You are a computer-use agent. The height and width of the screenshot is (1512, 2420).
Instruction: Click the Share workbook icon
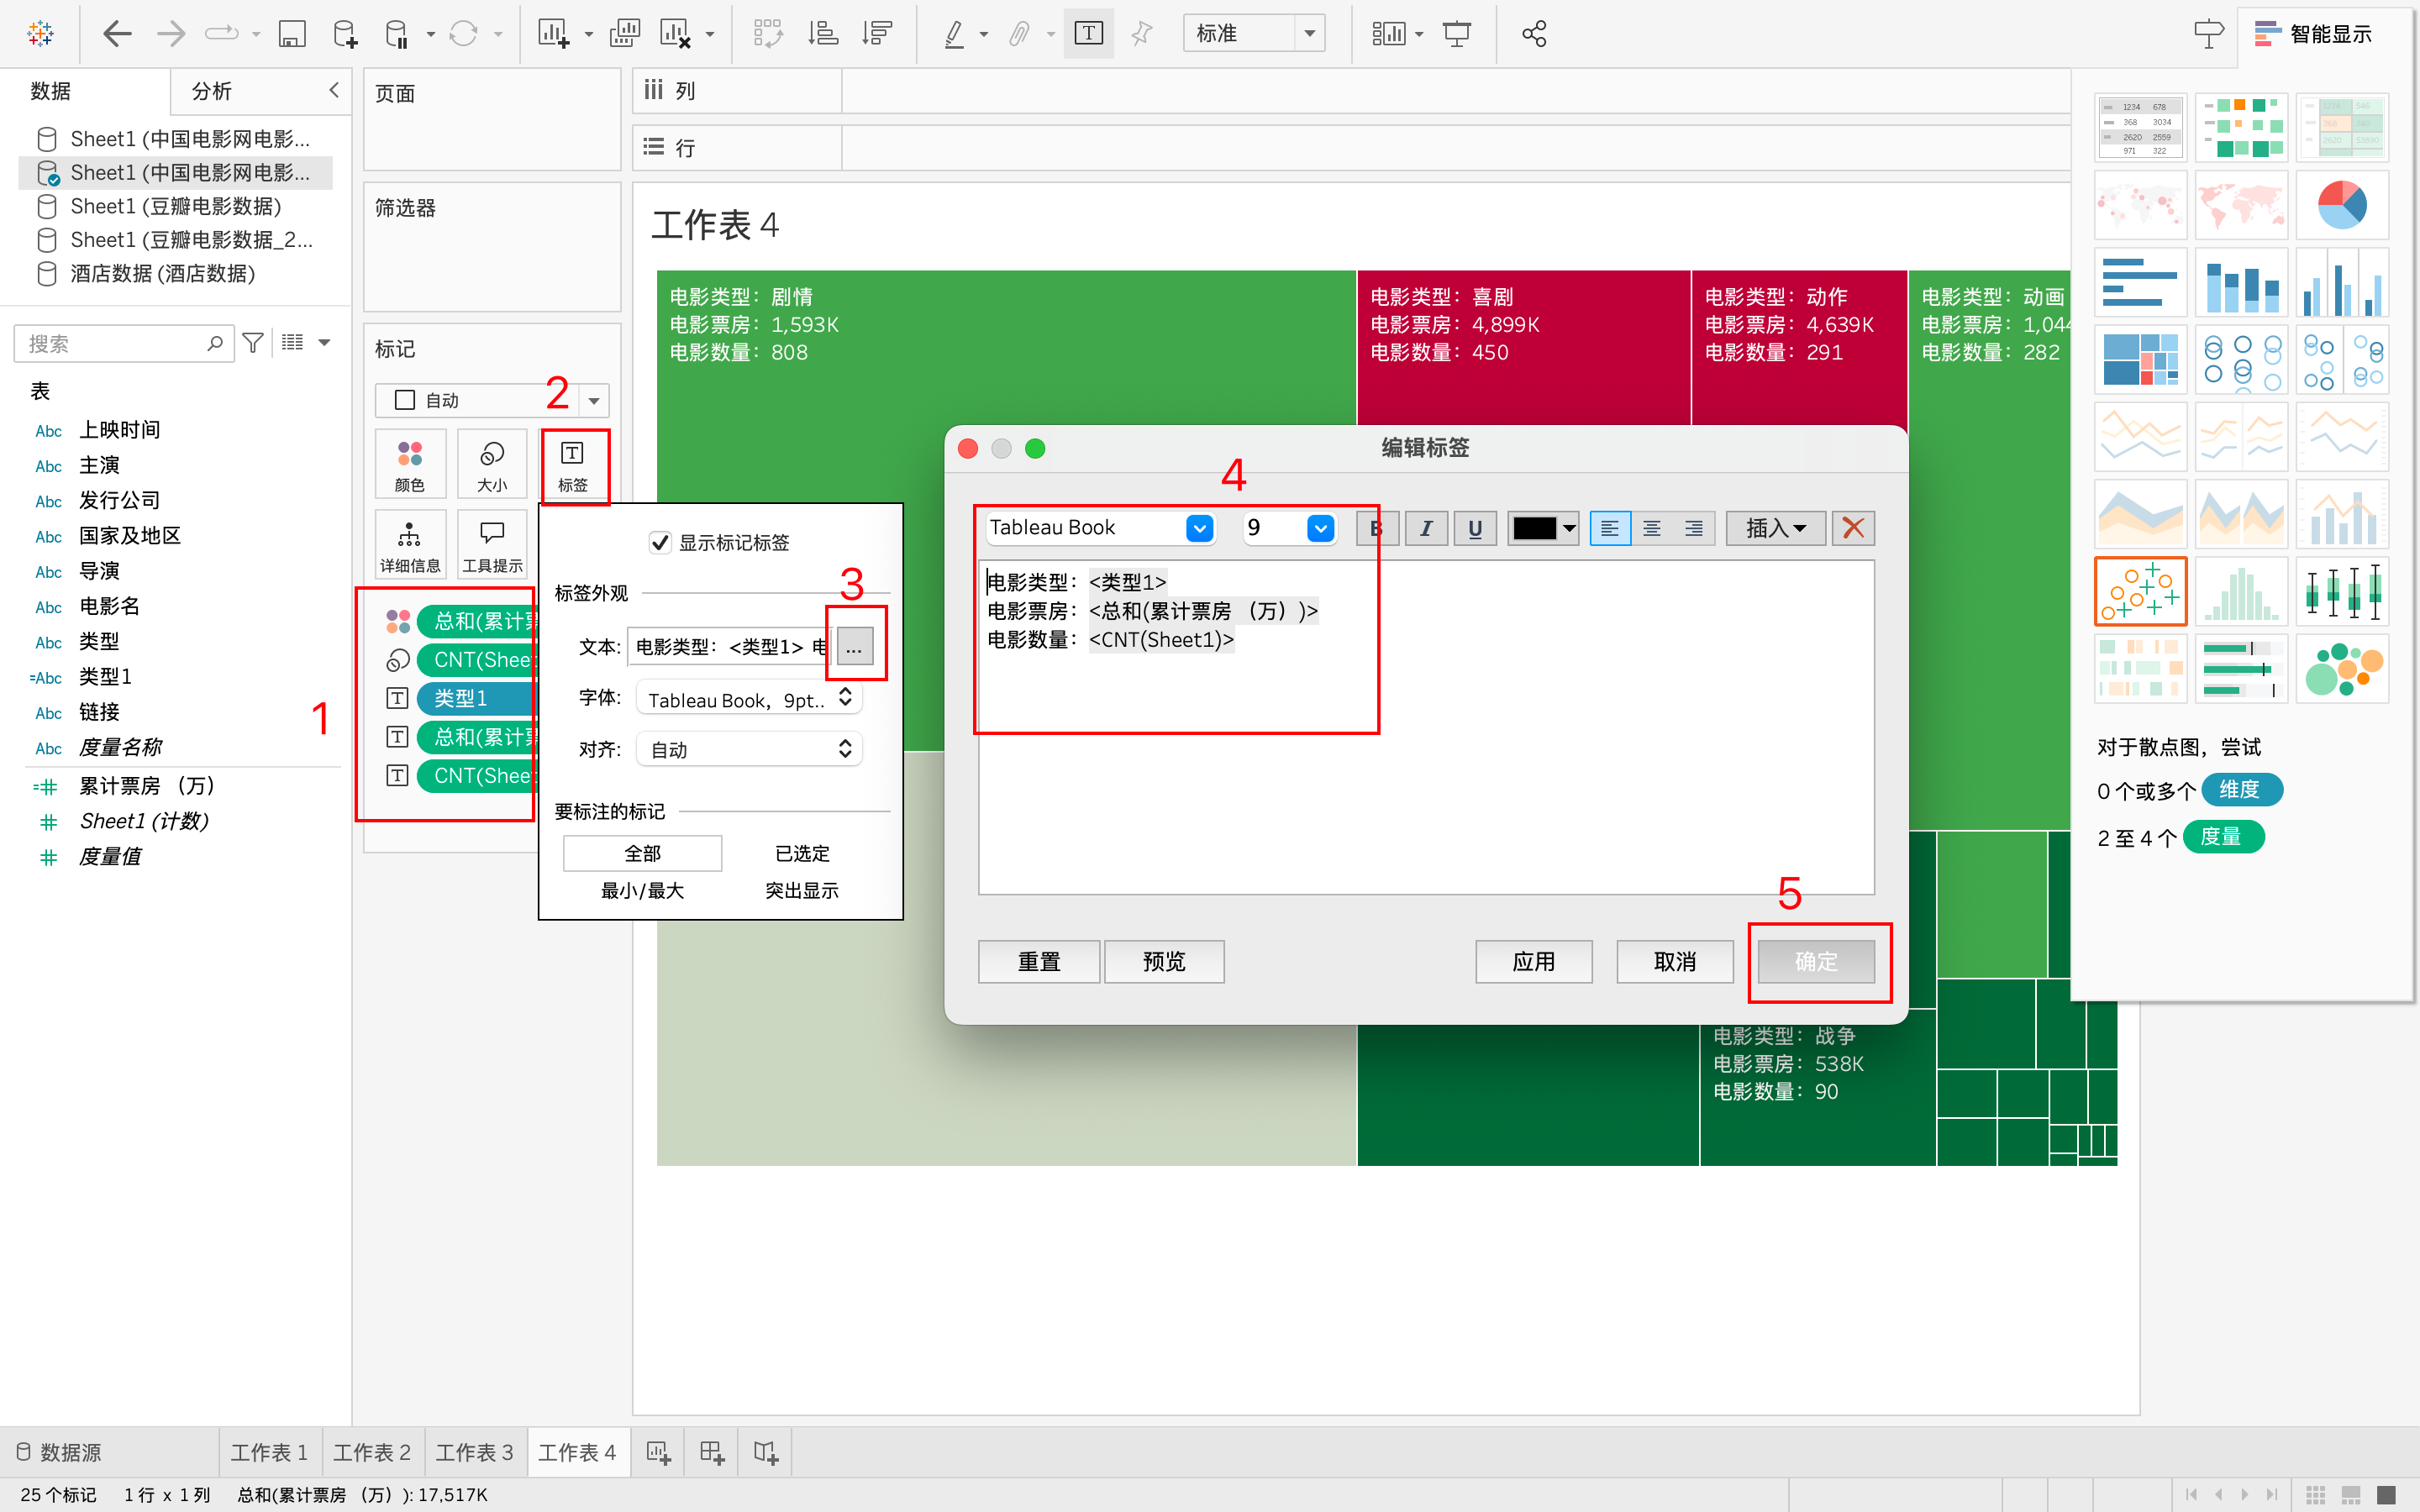tap(1533, 34)
